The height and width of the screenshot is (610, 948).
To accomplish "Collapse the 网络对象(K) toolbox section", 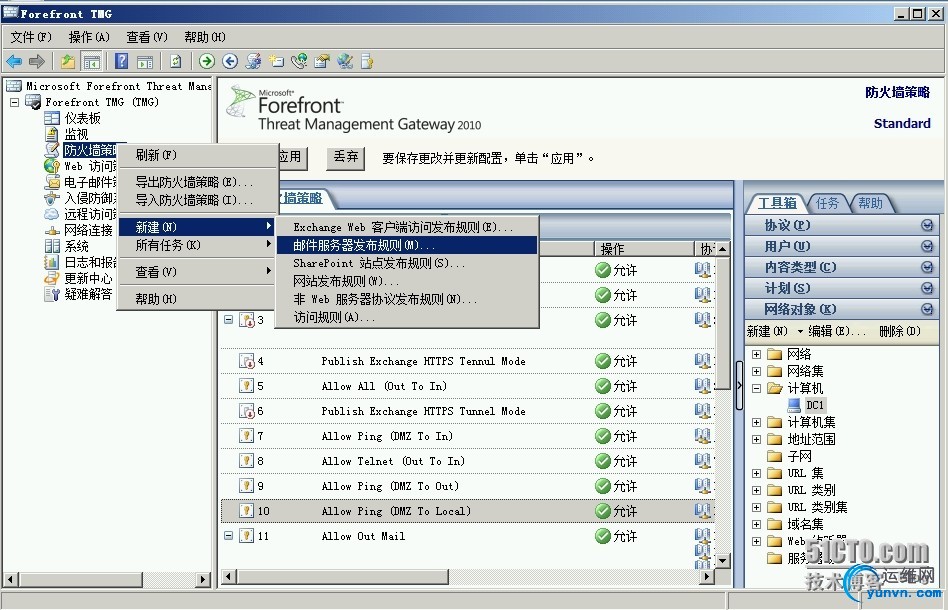I will [927, 310].
